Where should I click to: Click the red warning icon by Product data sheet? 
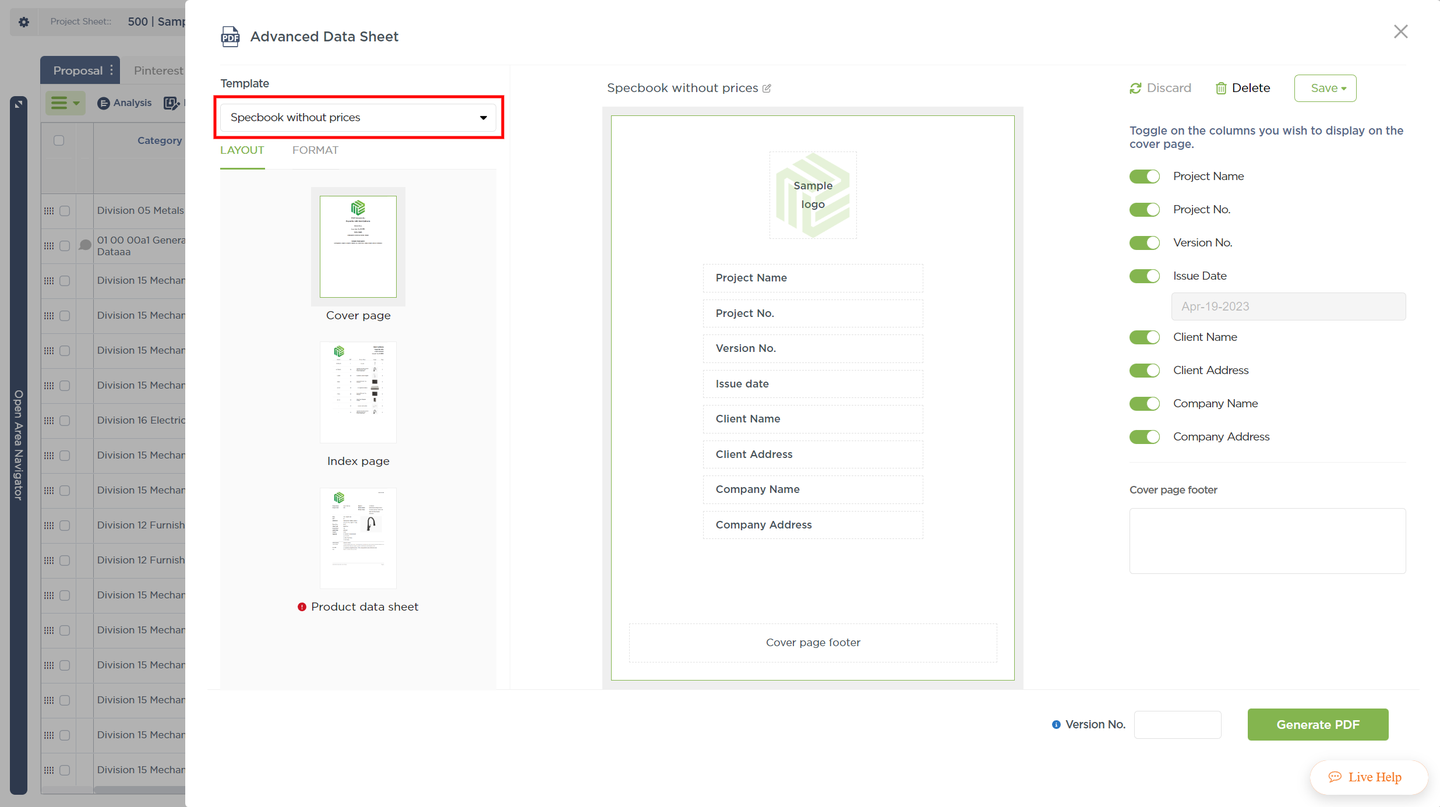[302, 607]
